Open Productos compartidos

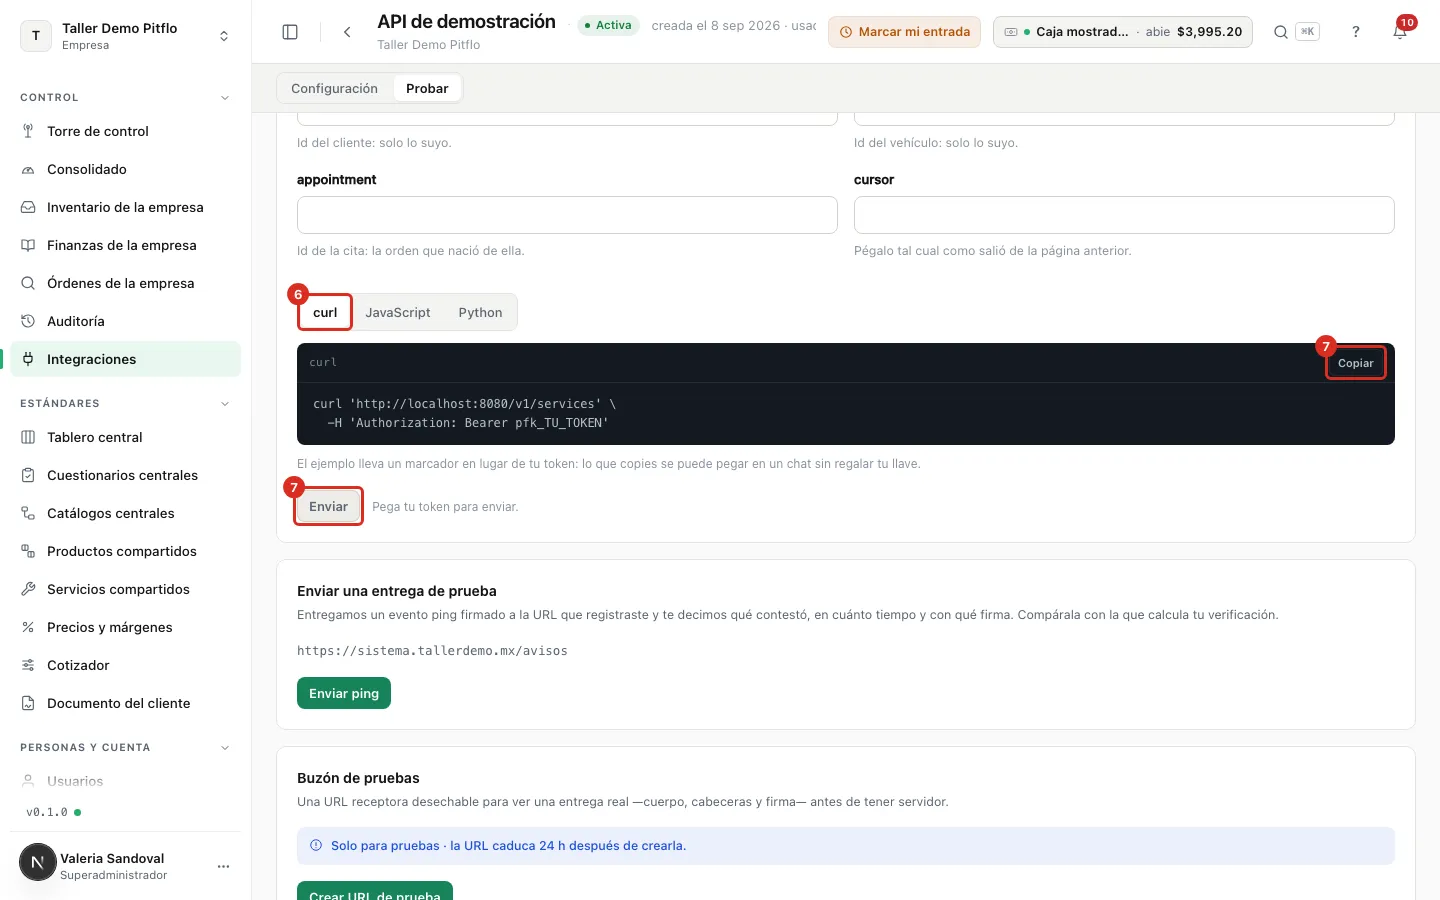pos(125,551)
